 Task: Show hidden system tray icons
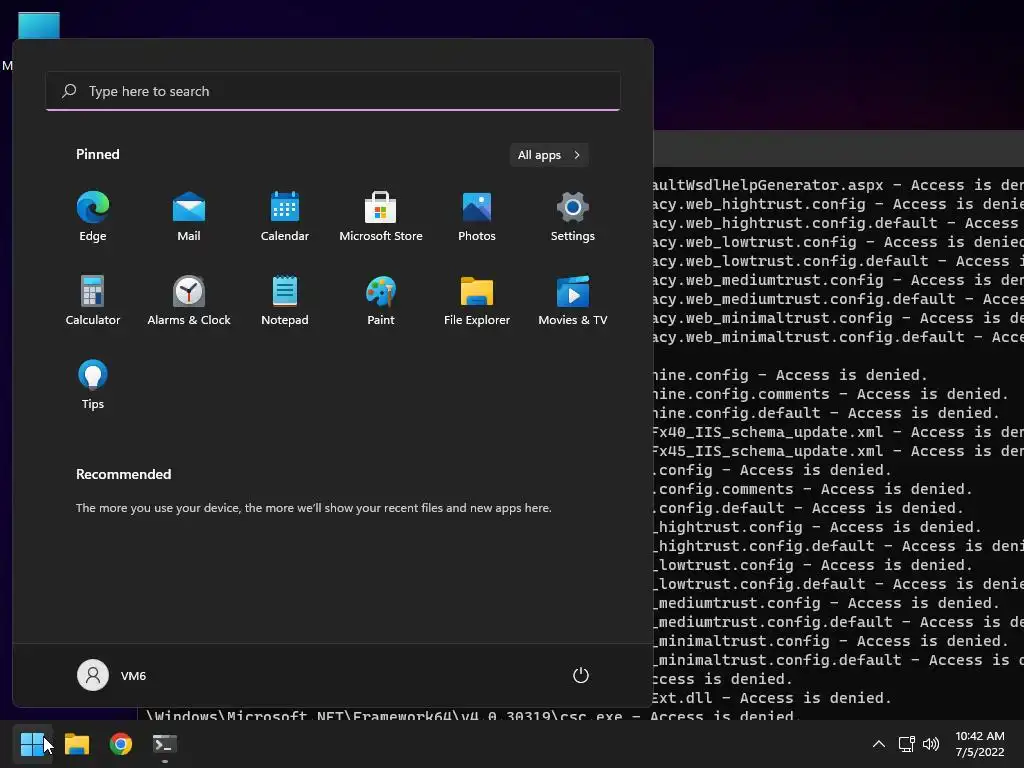point(879,744)
